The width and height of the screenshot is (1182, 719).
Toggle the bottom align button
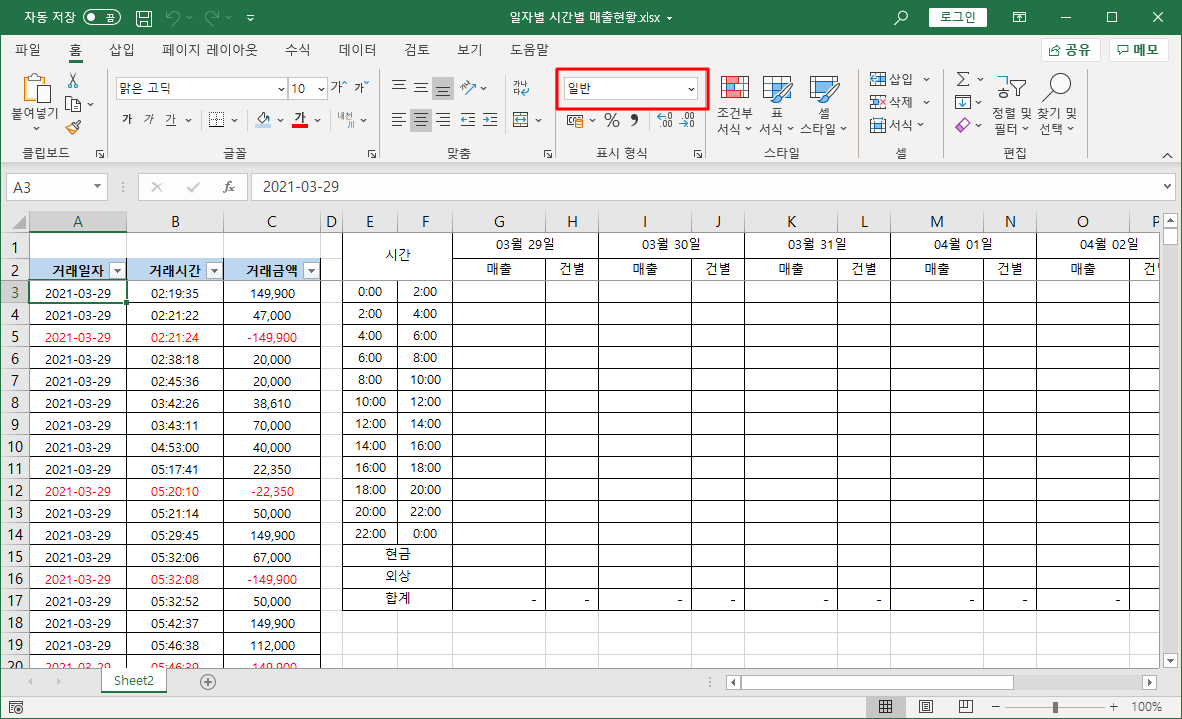(443, 88)
